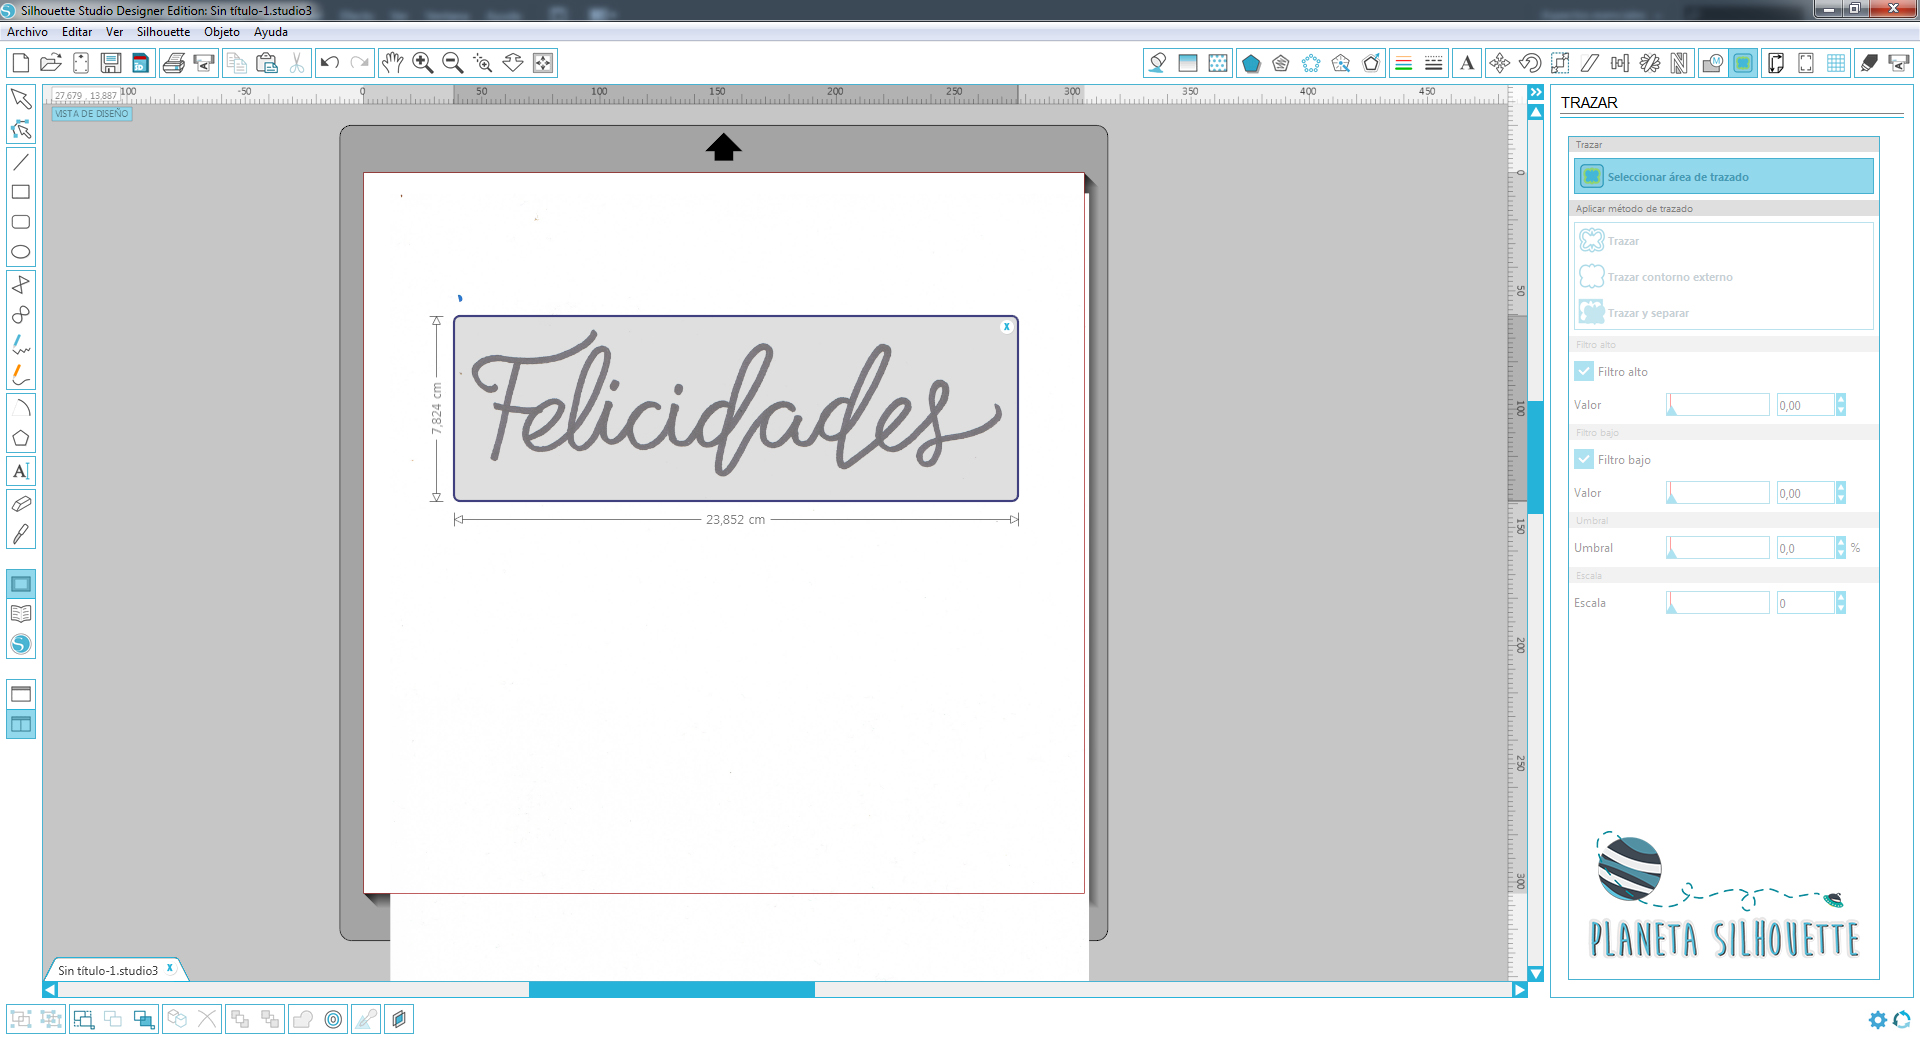
Task: Select the Sin título-1.studio3 document tab
Action: 108,970
